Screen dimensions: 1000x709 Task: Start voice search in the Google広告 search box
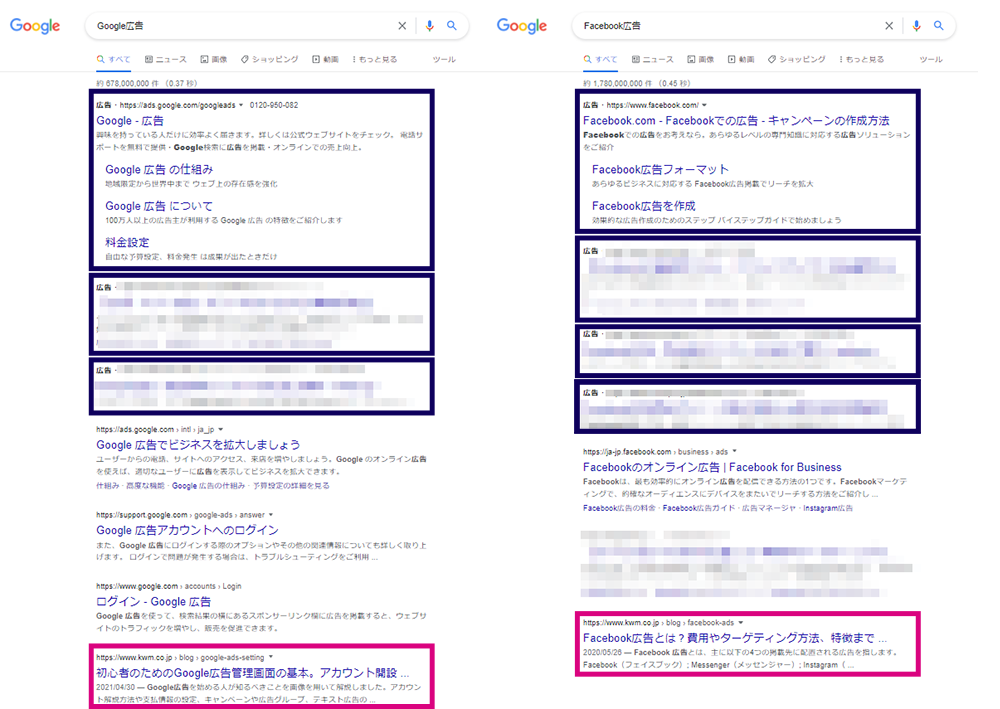(429, 26)
